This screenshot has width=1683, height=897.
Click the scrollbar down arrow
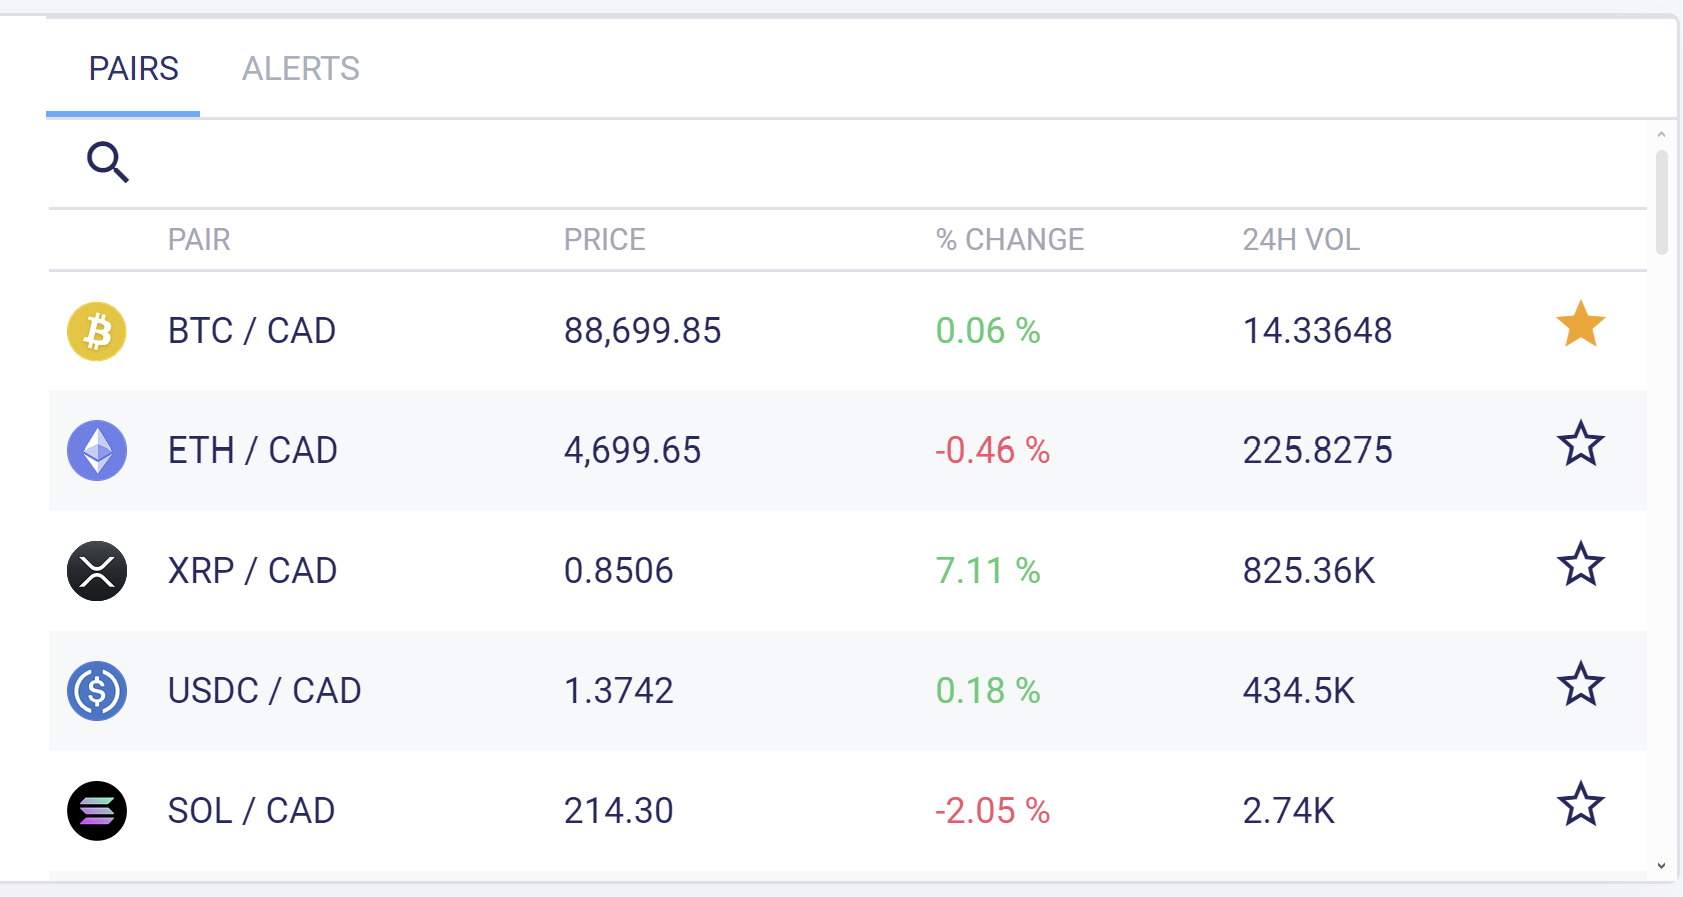[1661, 866]
